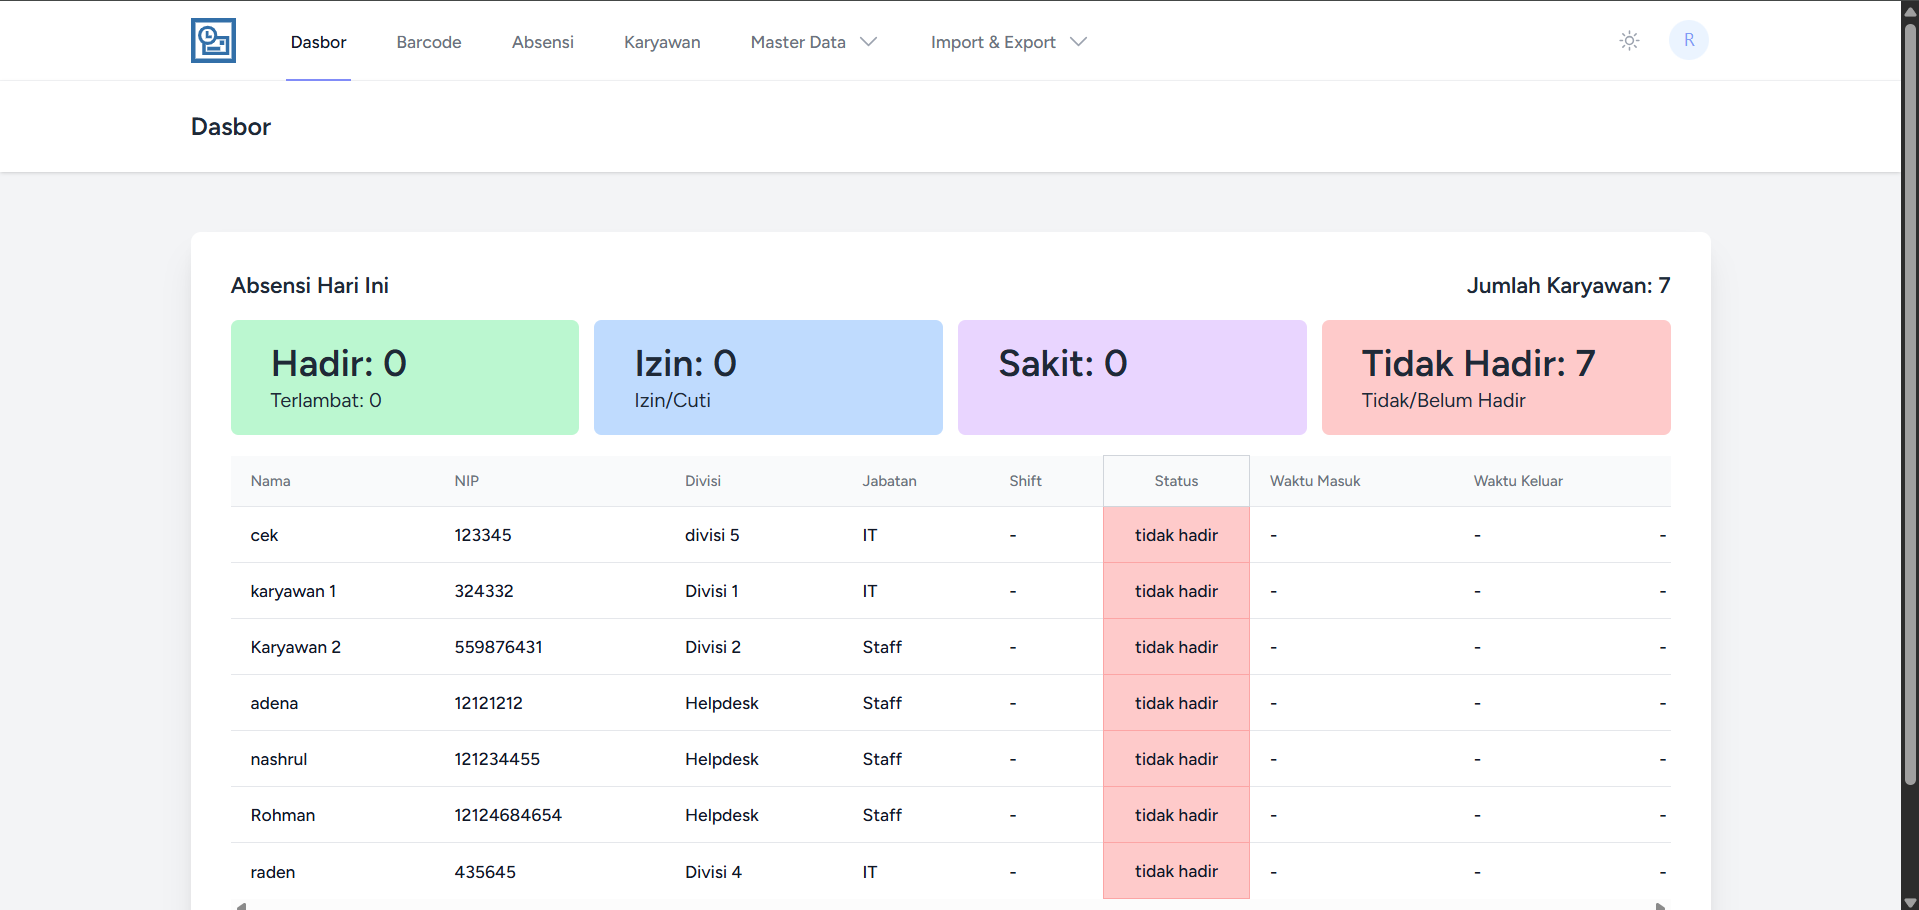Go to the Absensi page
The width and height of the screenshot is (1919, 910).
point(542,42)
